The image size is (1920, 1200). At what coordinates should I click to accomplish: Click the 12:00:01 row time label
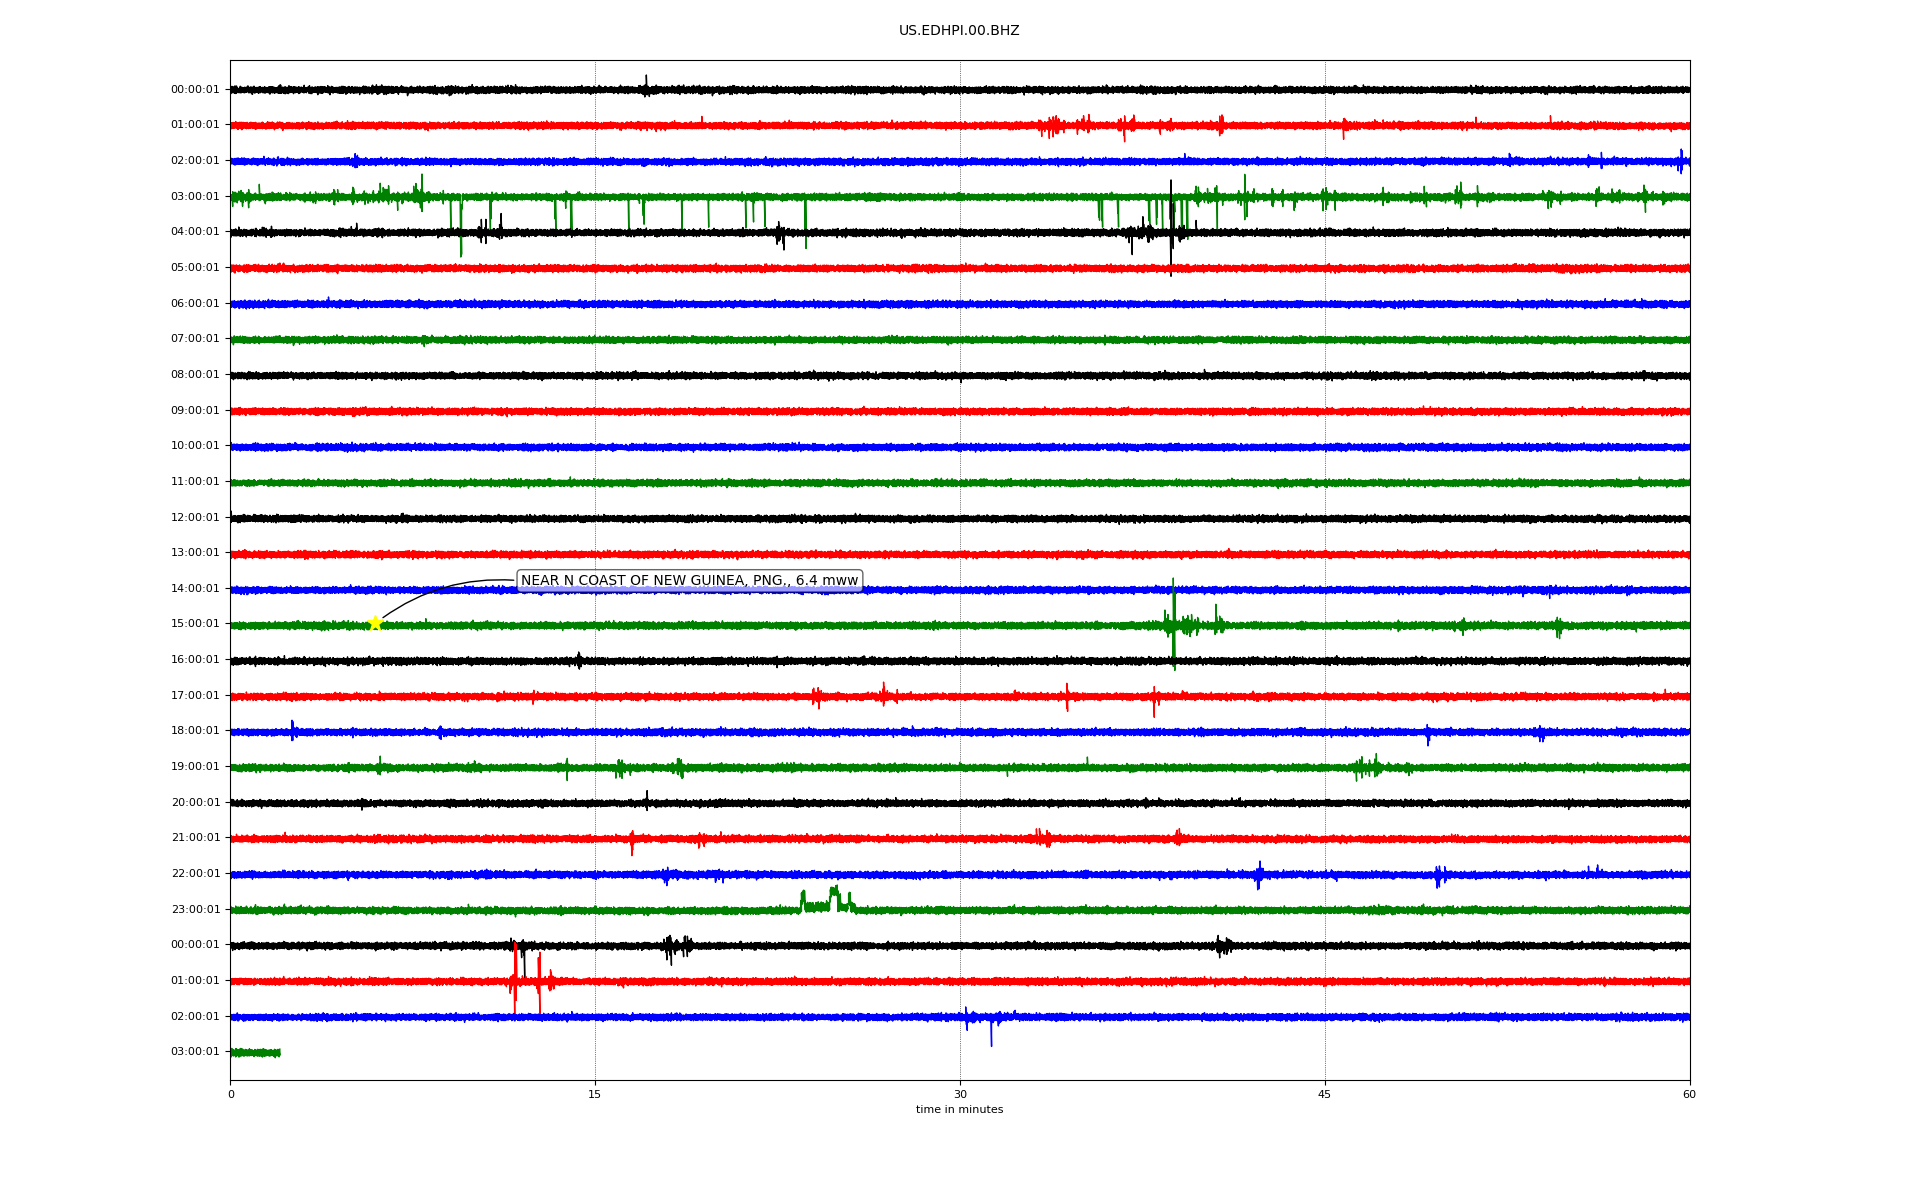tap(195, 518)
